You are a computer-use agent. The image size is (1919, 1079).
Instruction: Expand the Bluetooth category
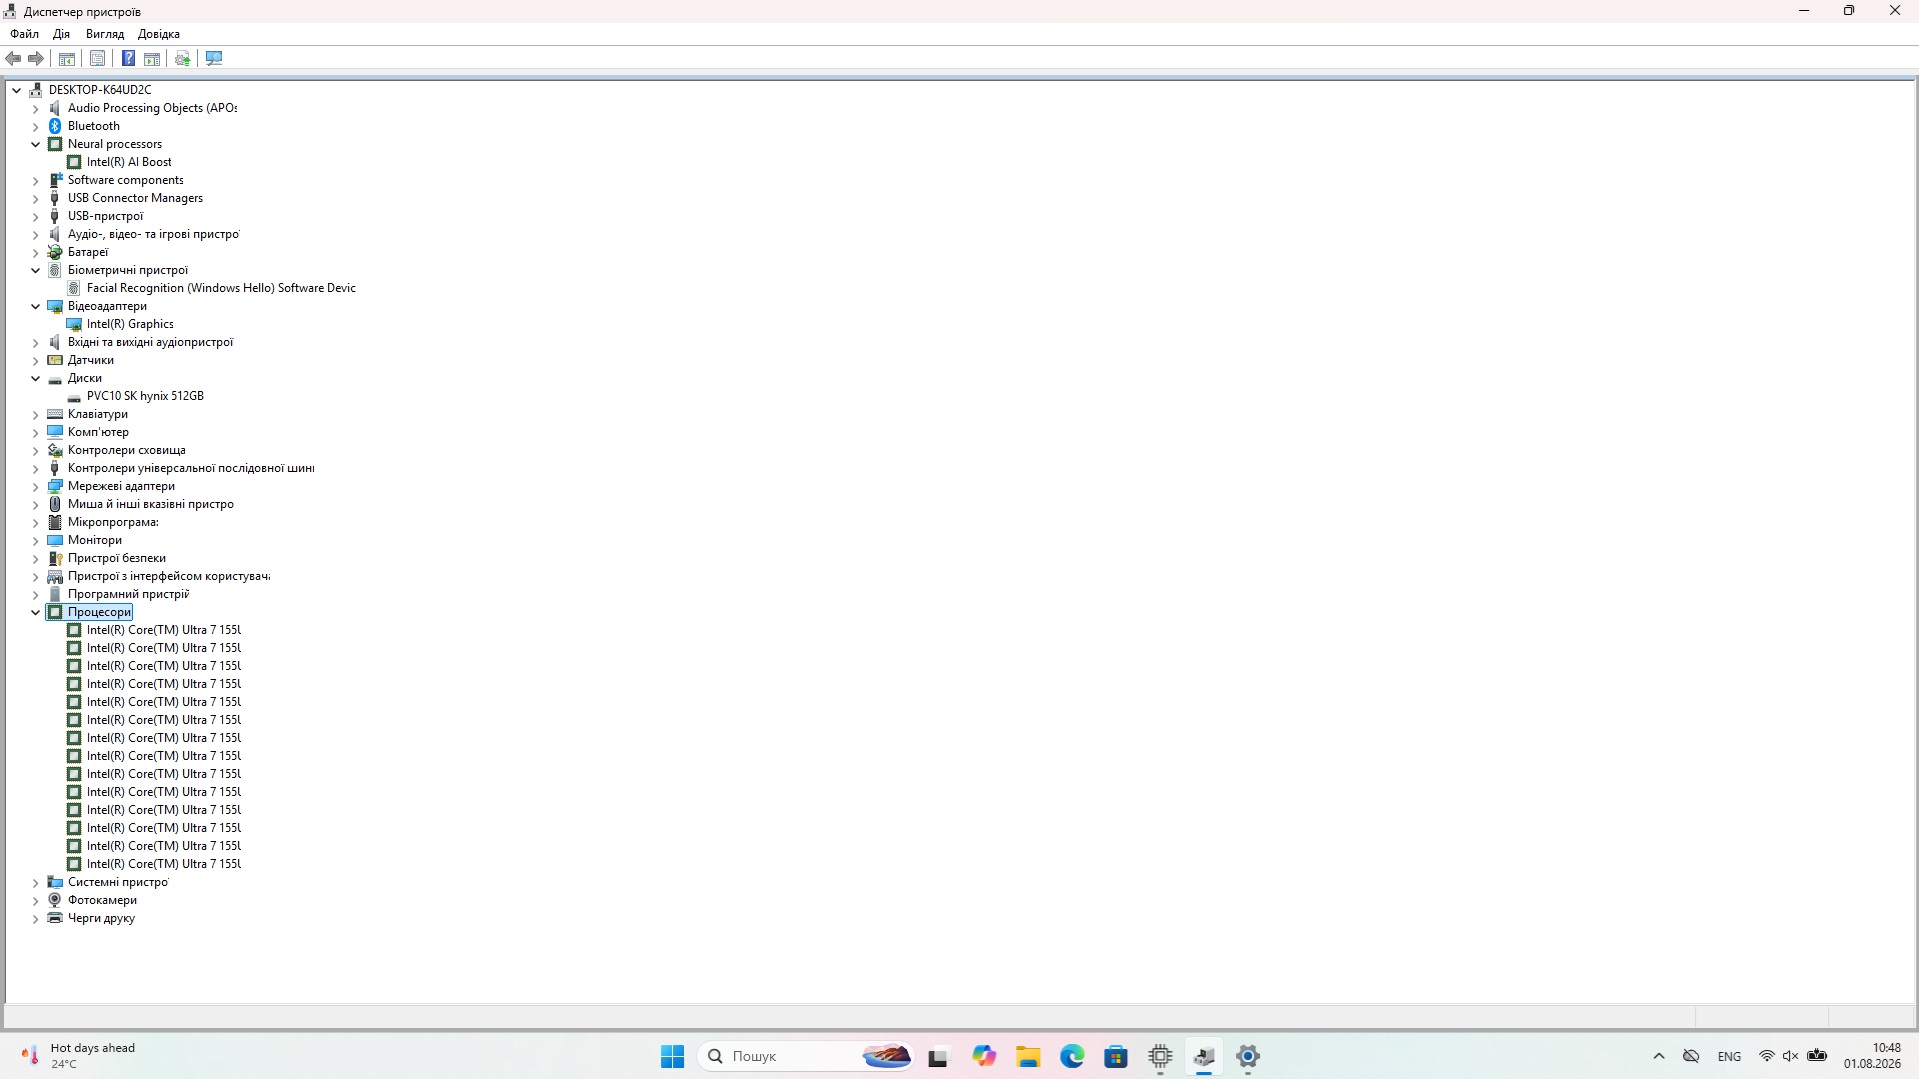[x=36, y=126]
